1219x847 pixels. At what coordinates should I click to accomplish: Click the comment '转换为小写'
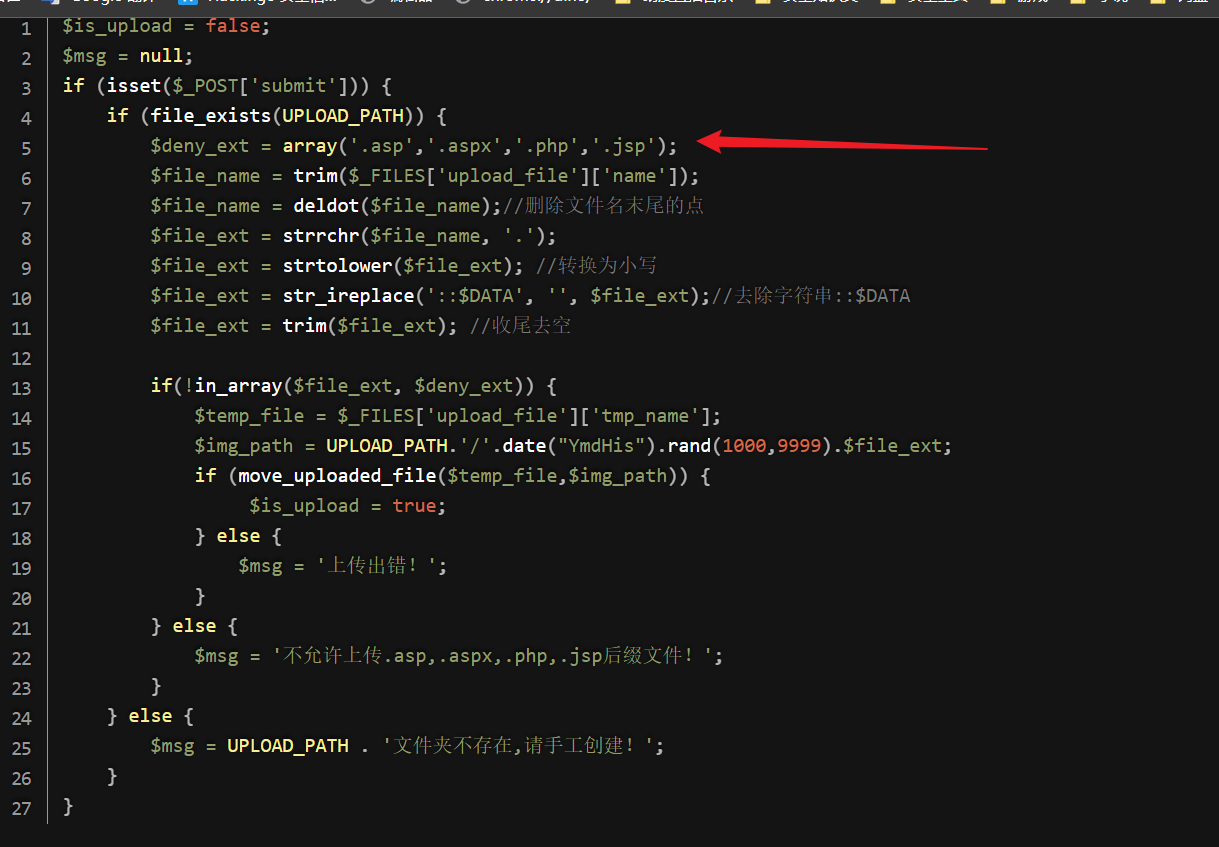tap(607, 266)
